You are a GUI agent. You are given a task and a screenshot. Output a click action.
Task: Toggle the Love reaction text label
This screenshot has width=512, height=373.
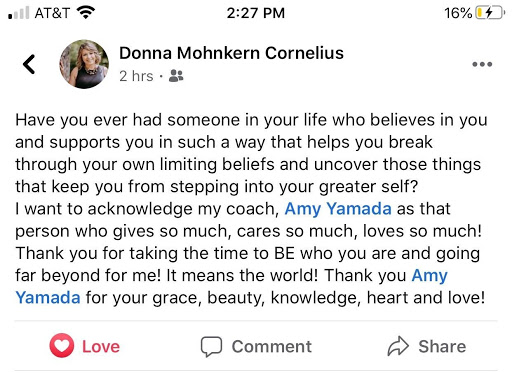[x=101, y=346]
